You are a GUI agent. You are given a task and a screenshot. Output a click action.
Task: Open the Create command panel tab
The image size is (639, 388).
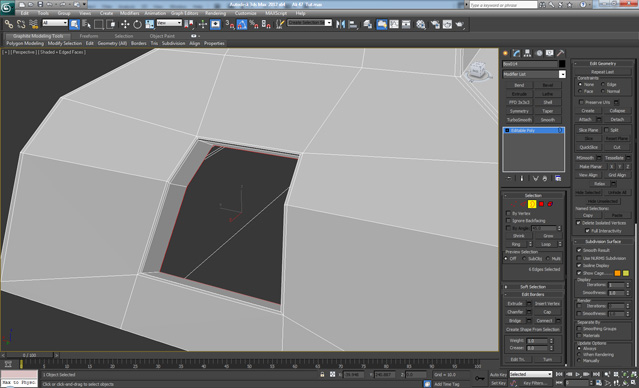506,53
